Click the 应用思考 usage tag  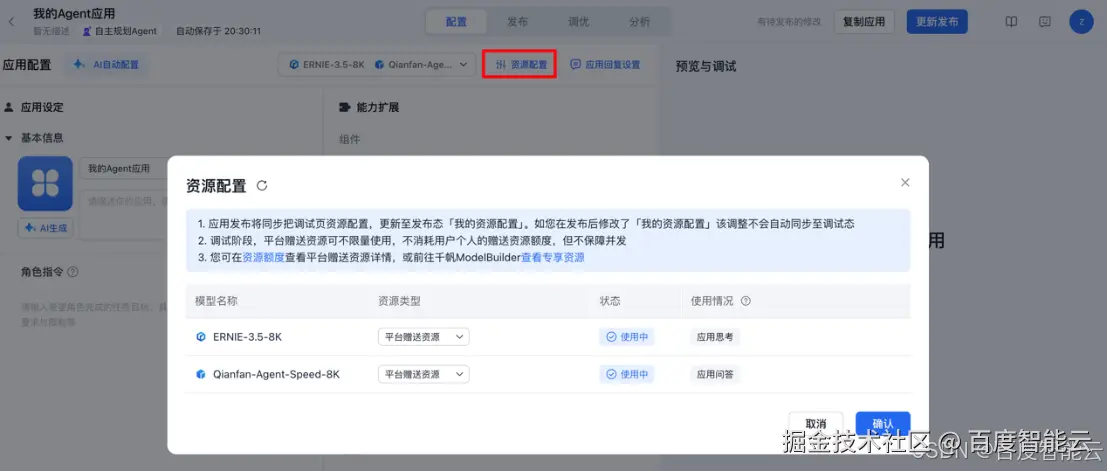coord(715,337)
